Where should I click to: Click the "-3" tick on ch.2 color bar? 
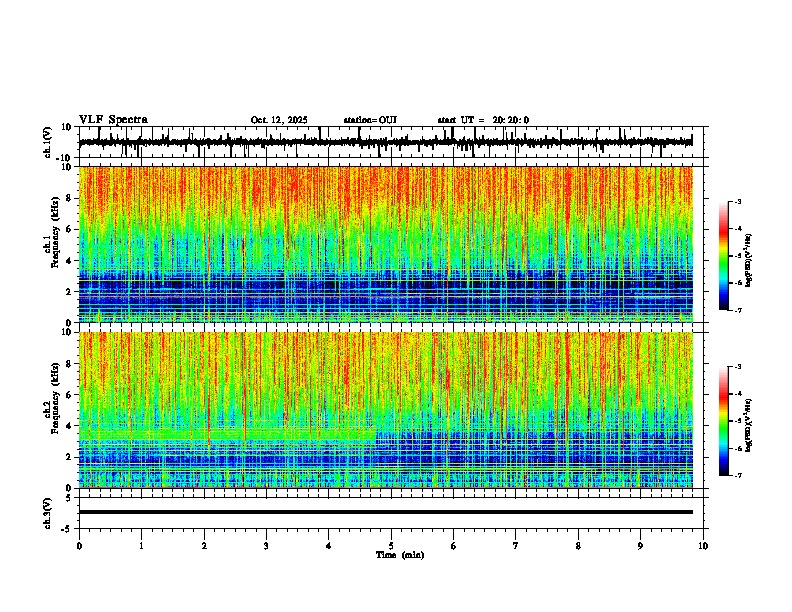click(x=738, y=367)
